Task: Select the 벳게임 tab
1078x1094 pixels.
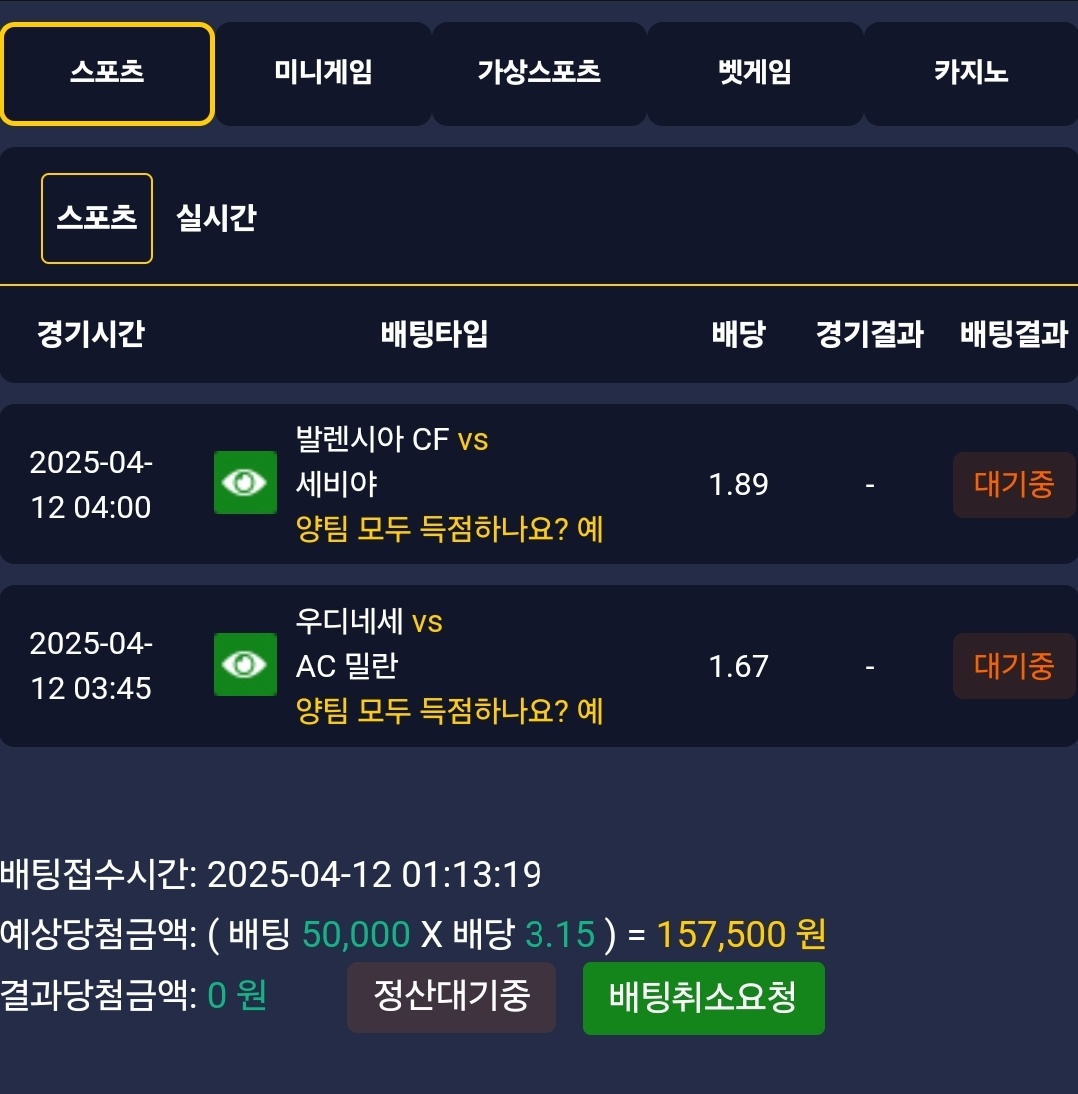Action: tap(755, 74)
